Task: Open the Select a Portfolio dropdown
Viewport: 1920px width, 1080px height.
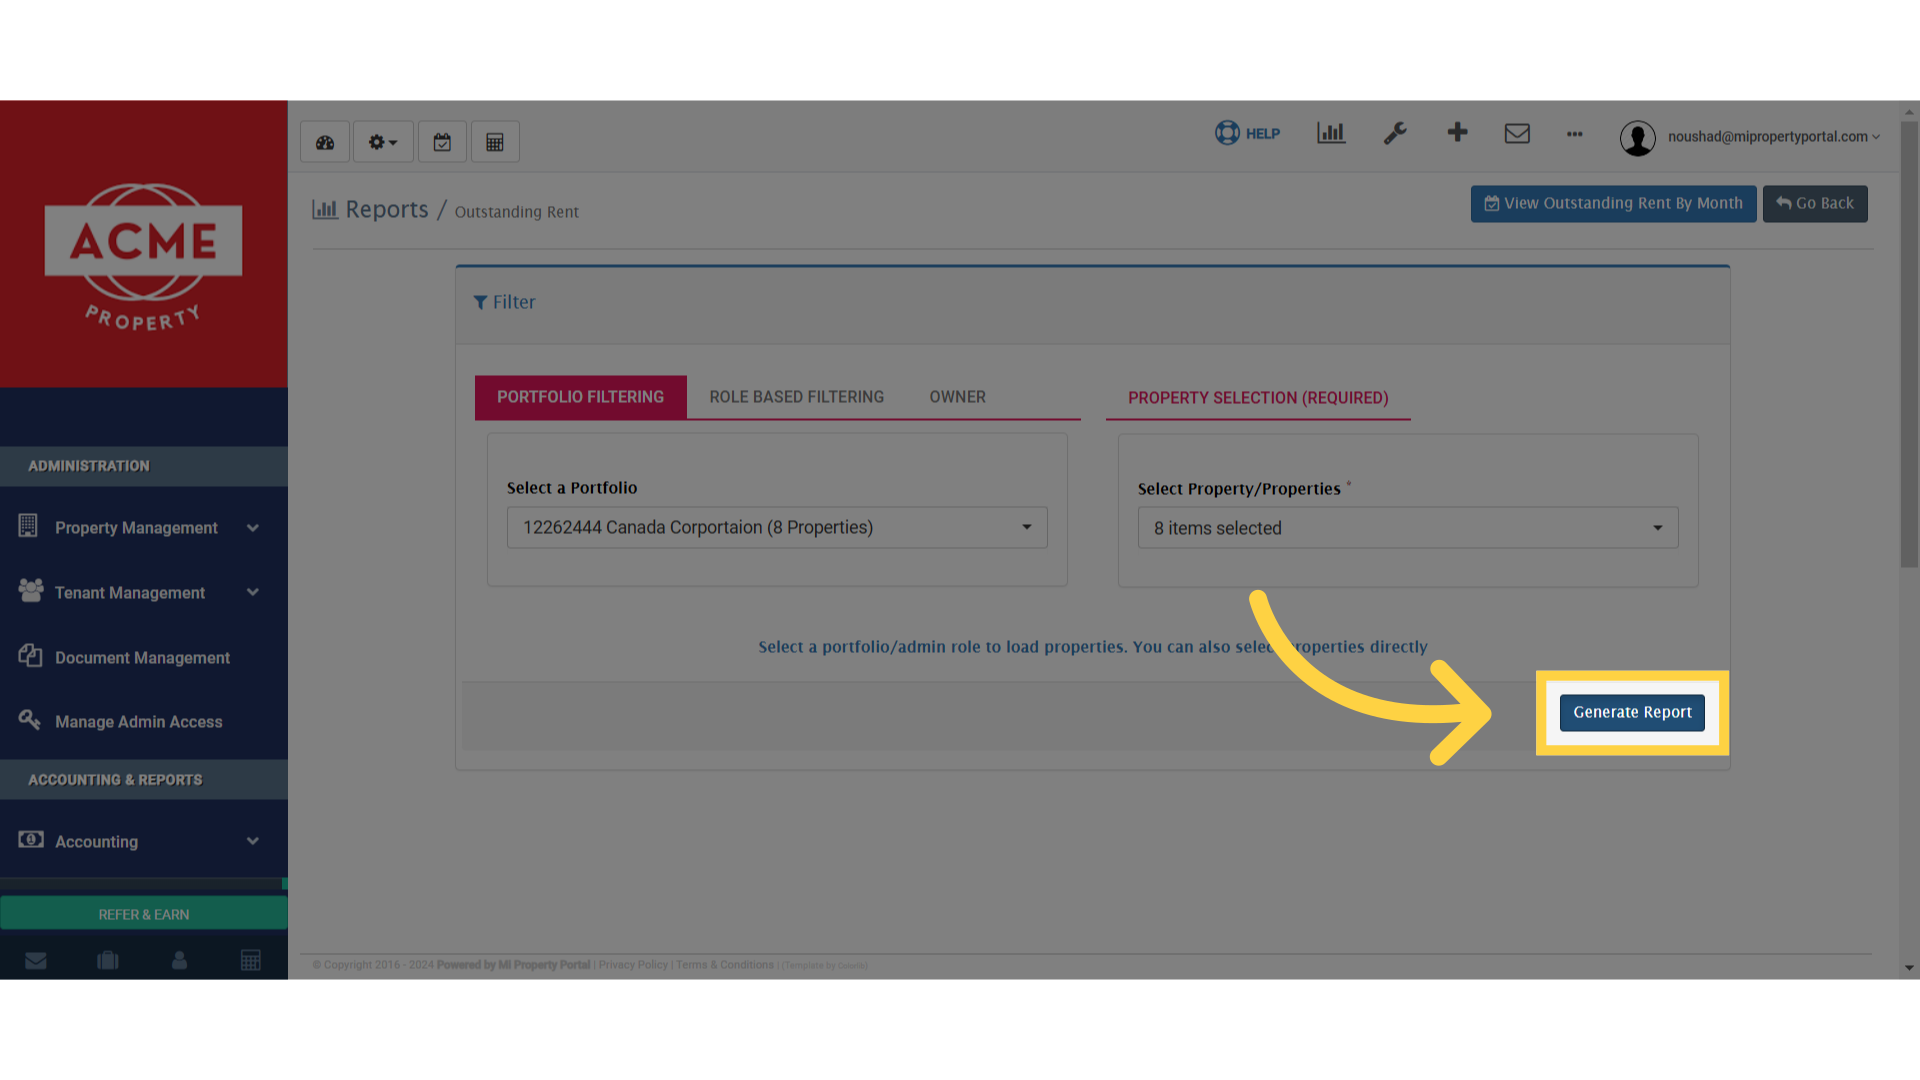Action: click(777, 528)
